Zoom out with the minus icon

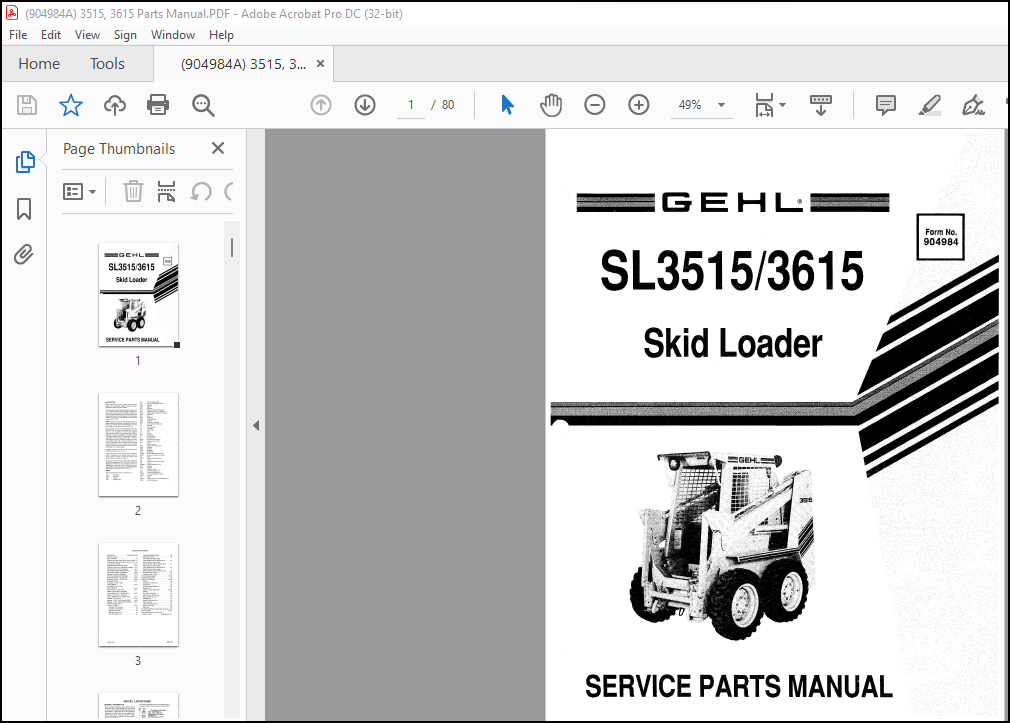595,105
